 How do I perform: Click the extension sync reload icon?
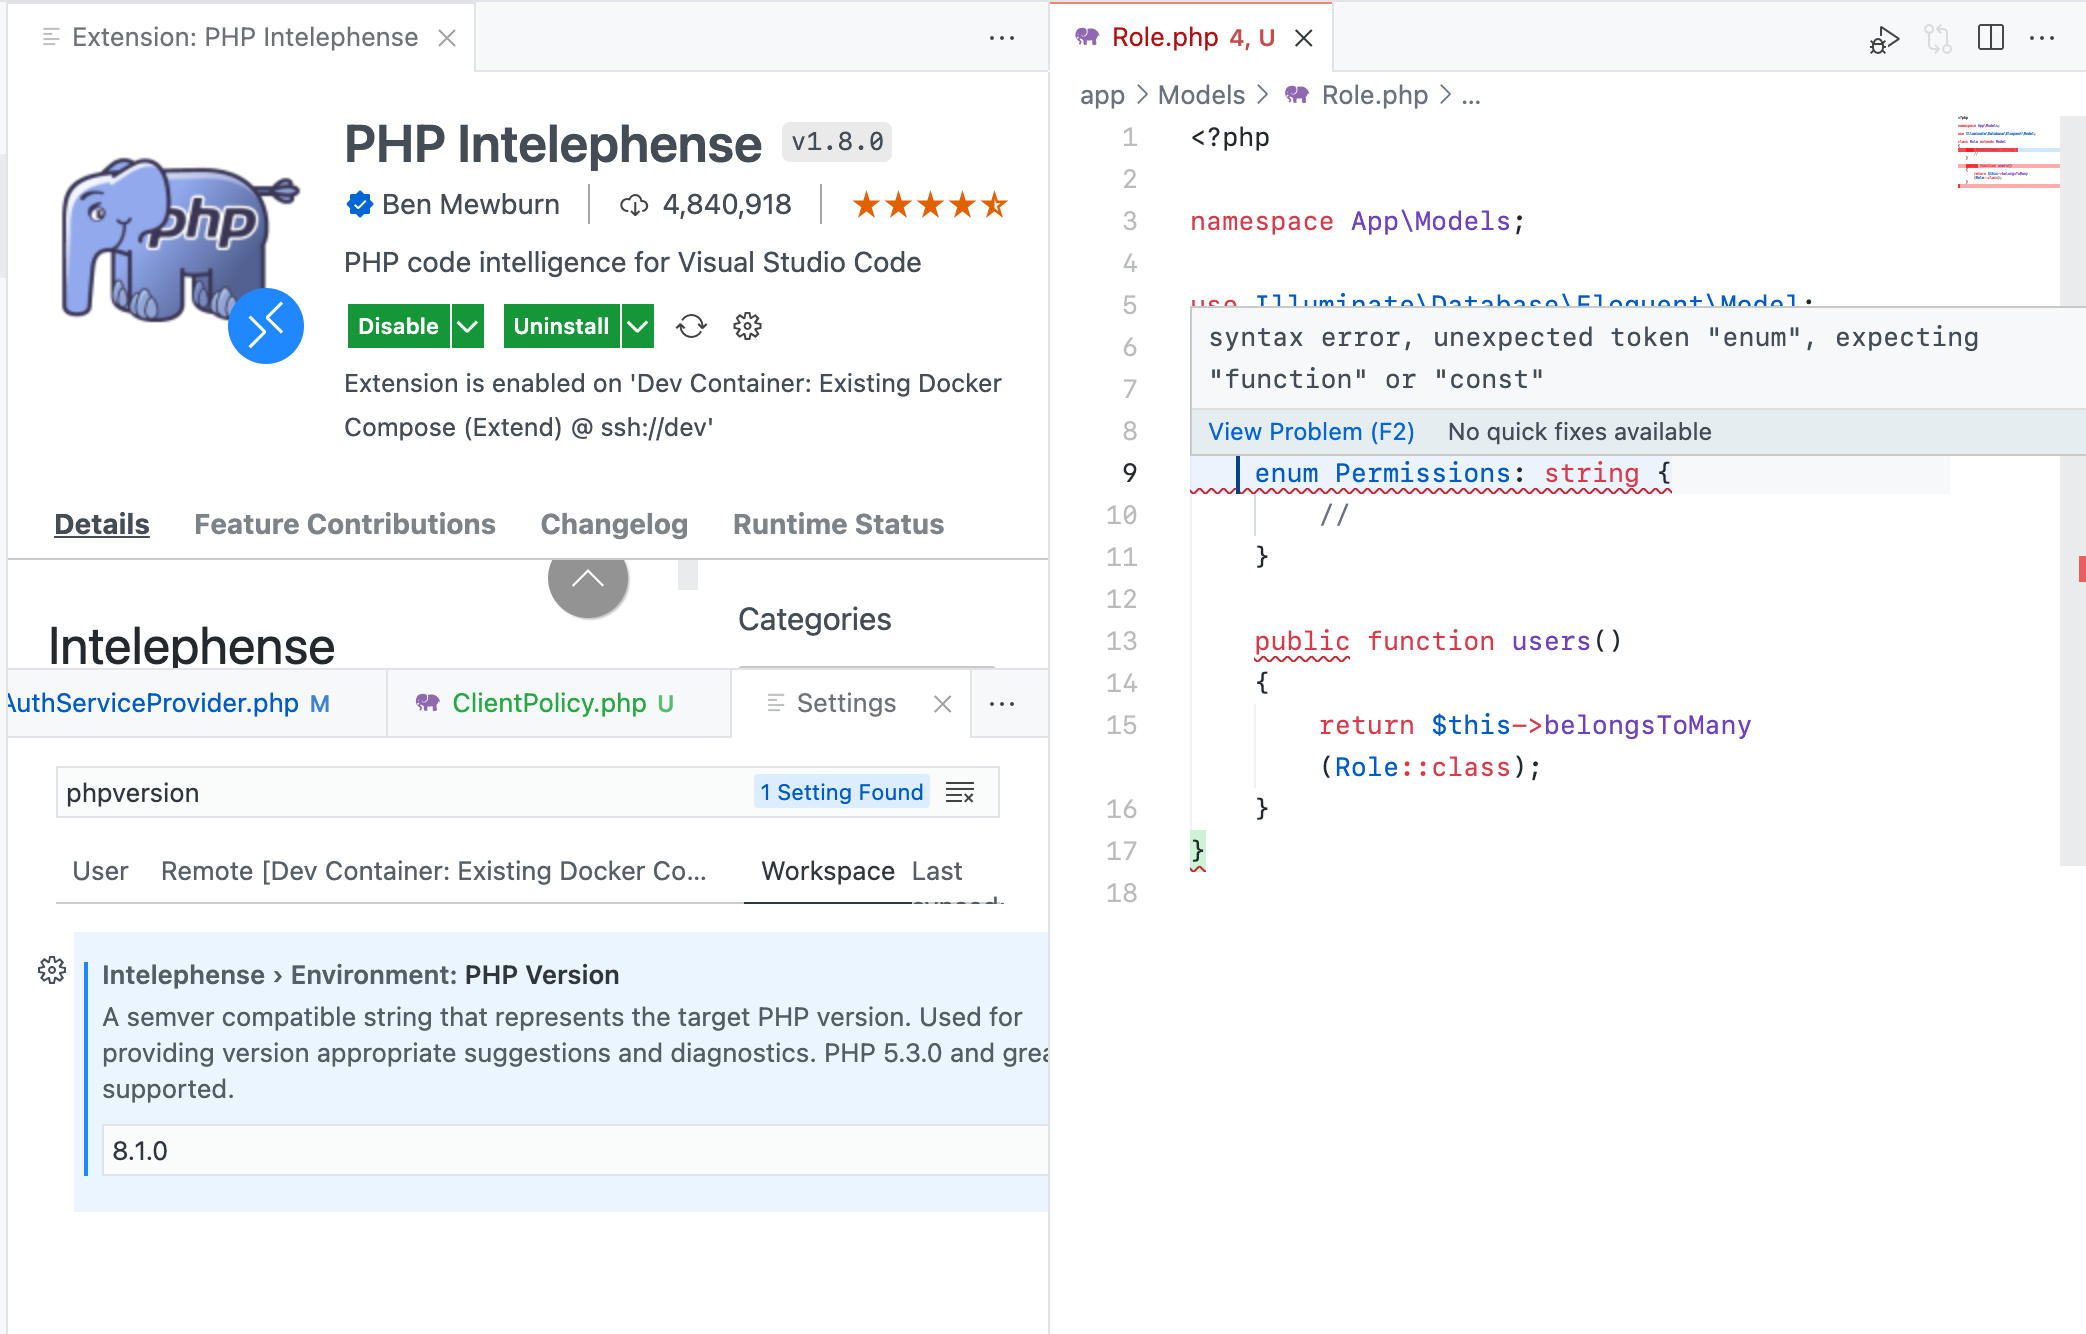click(x=691, y=326)
